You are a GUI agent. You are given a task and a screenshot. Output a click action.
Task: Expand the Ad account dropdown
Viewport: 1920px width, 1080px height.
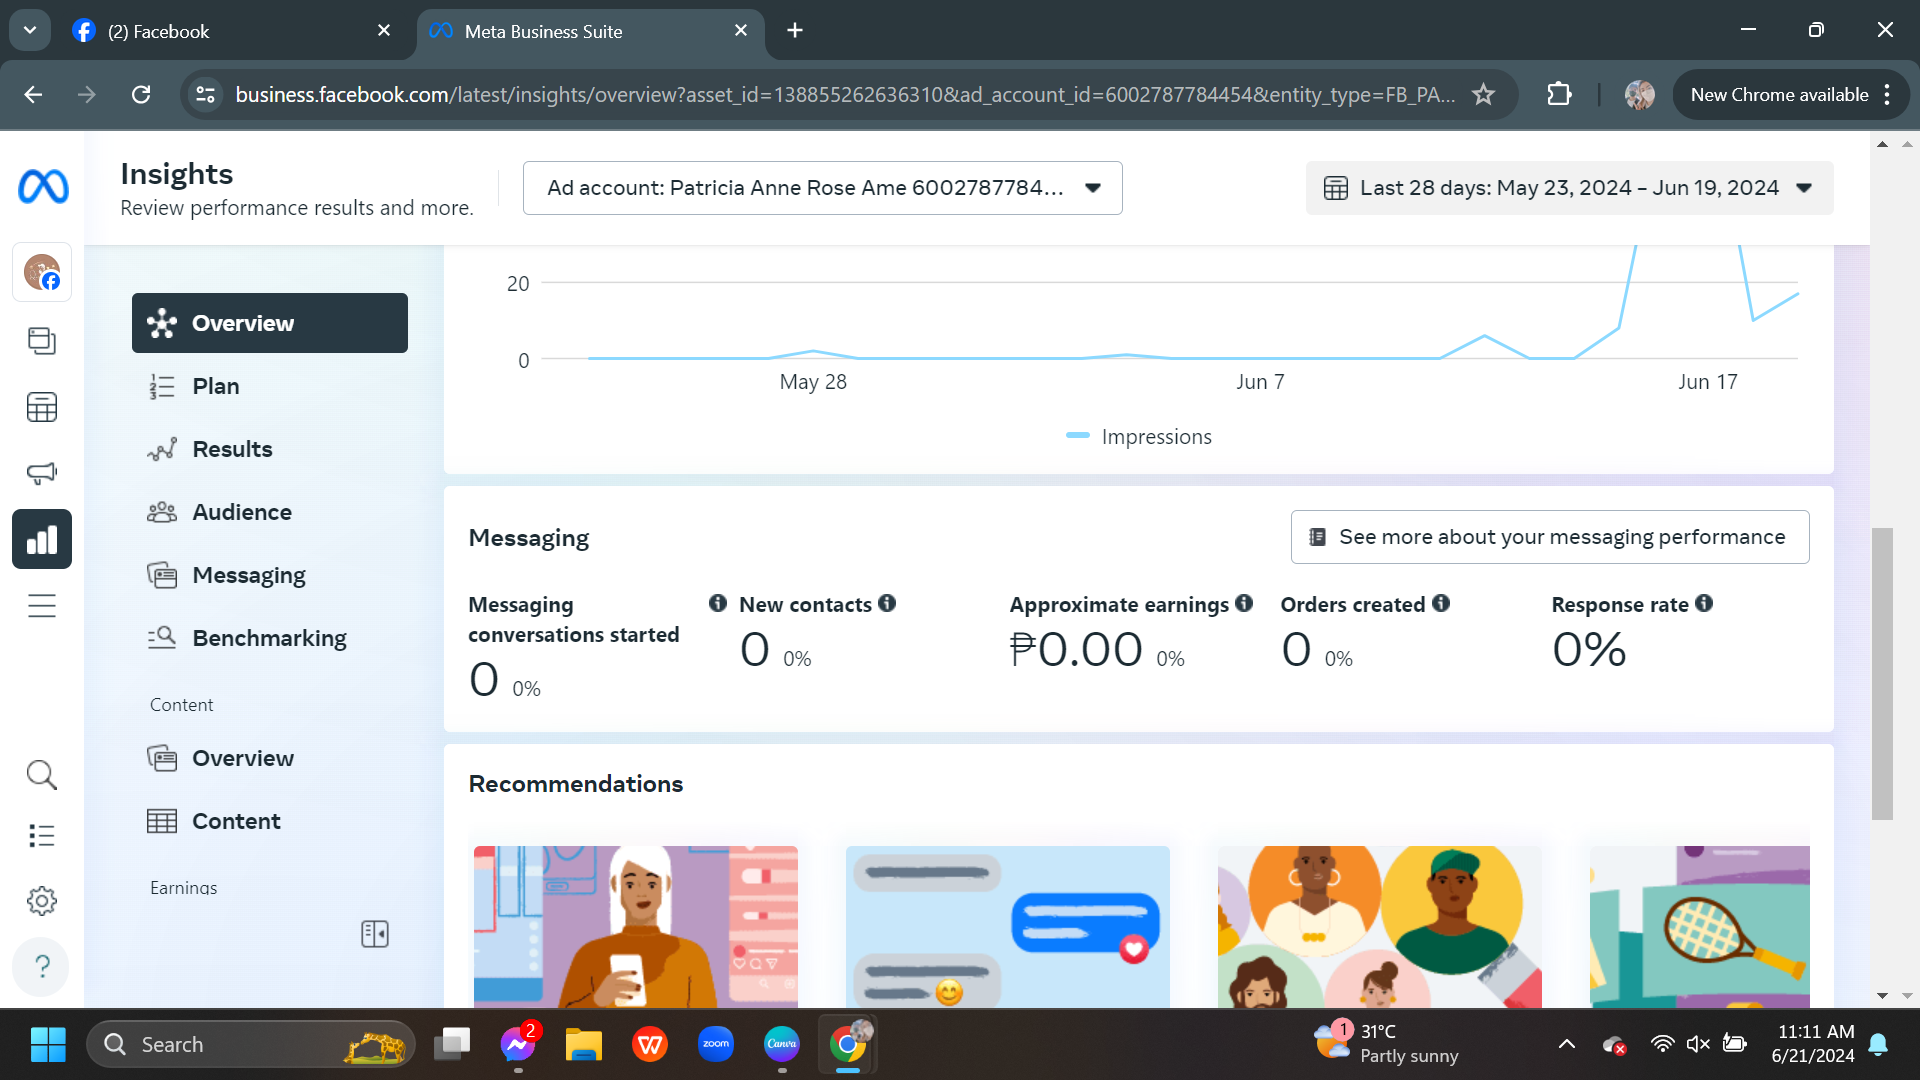click(822, 188)
